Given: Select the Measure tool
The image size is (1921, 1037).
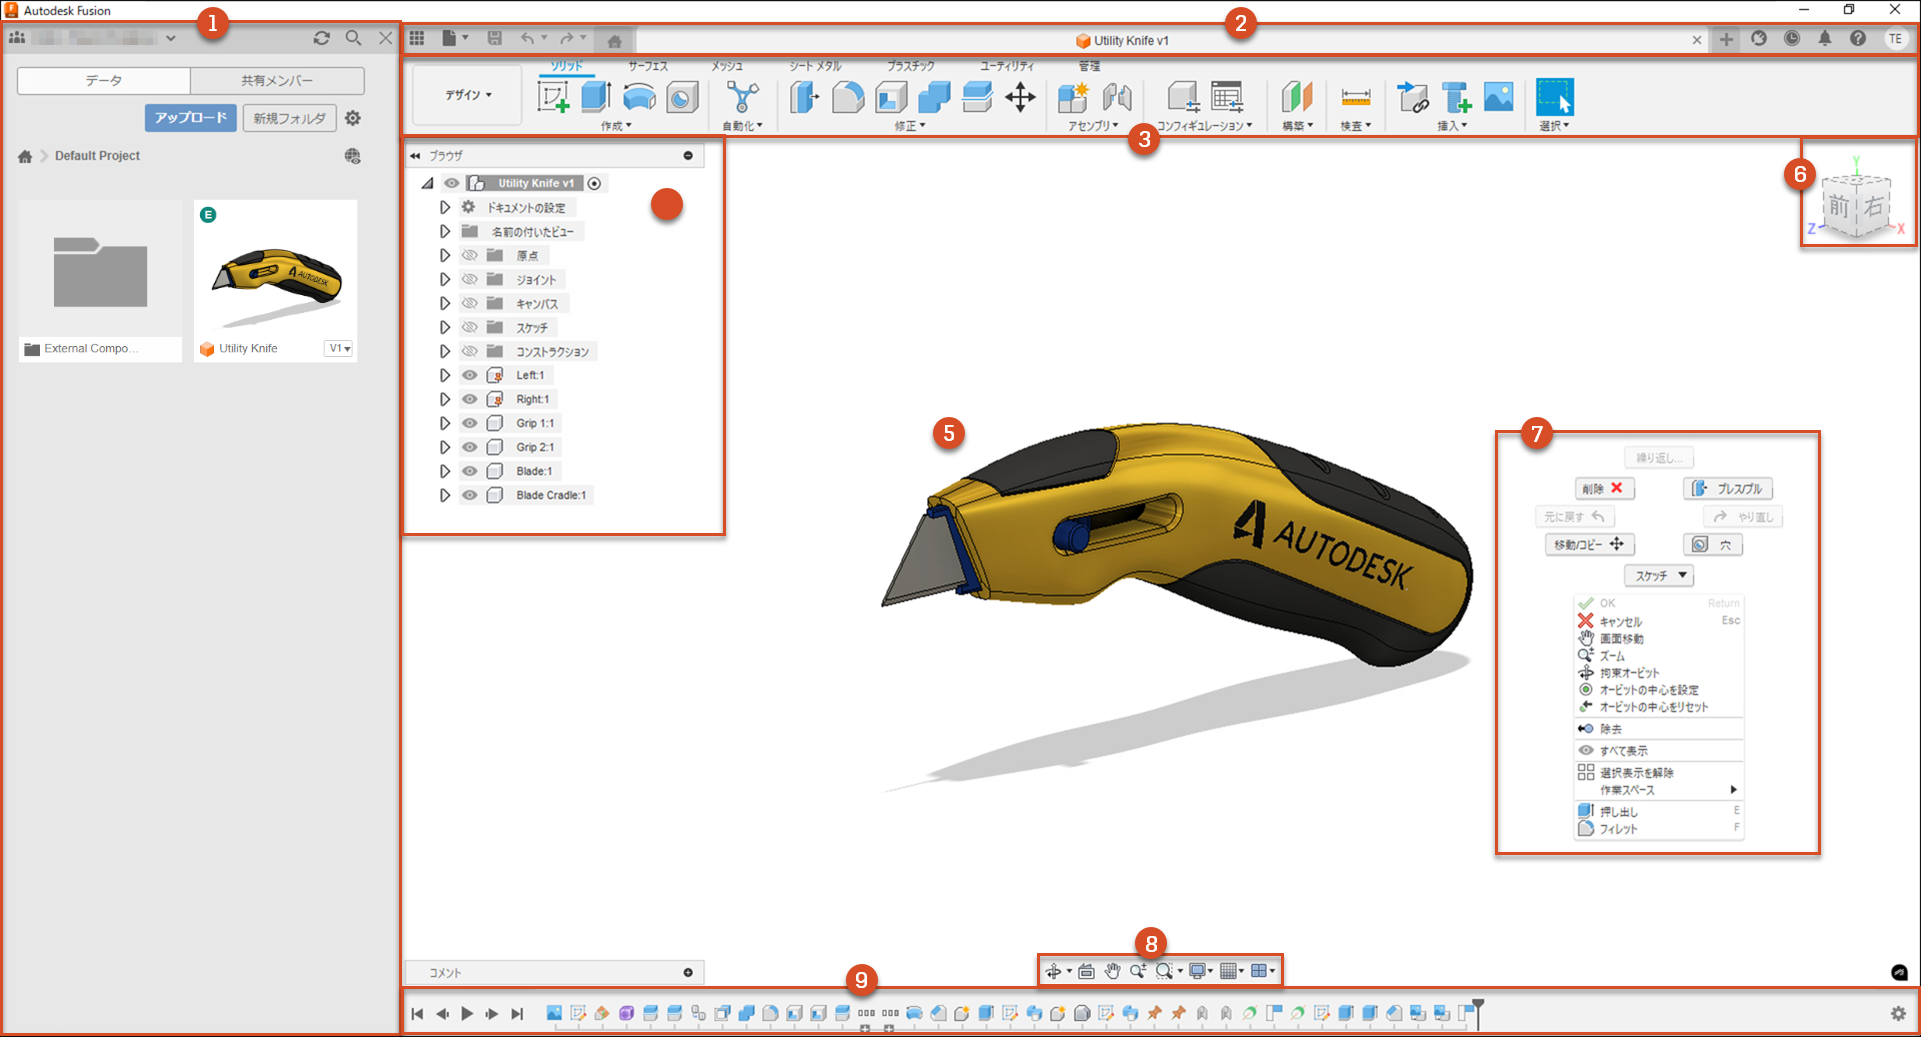Looking at the screenshot, I should pos(1356,97).
